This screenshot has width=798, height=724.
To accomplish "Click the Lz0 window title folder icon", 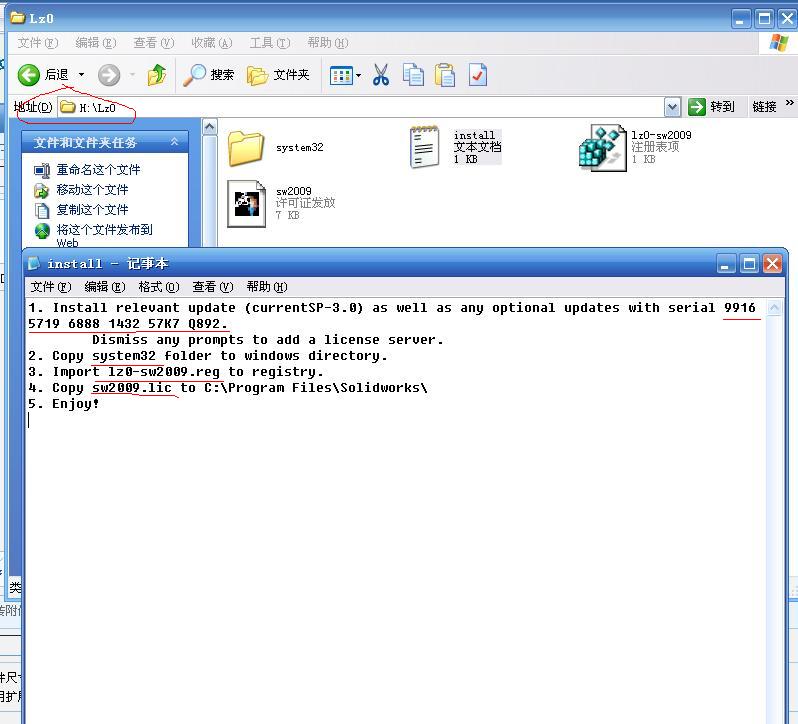I will click(x=18, y=18).
